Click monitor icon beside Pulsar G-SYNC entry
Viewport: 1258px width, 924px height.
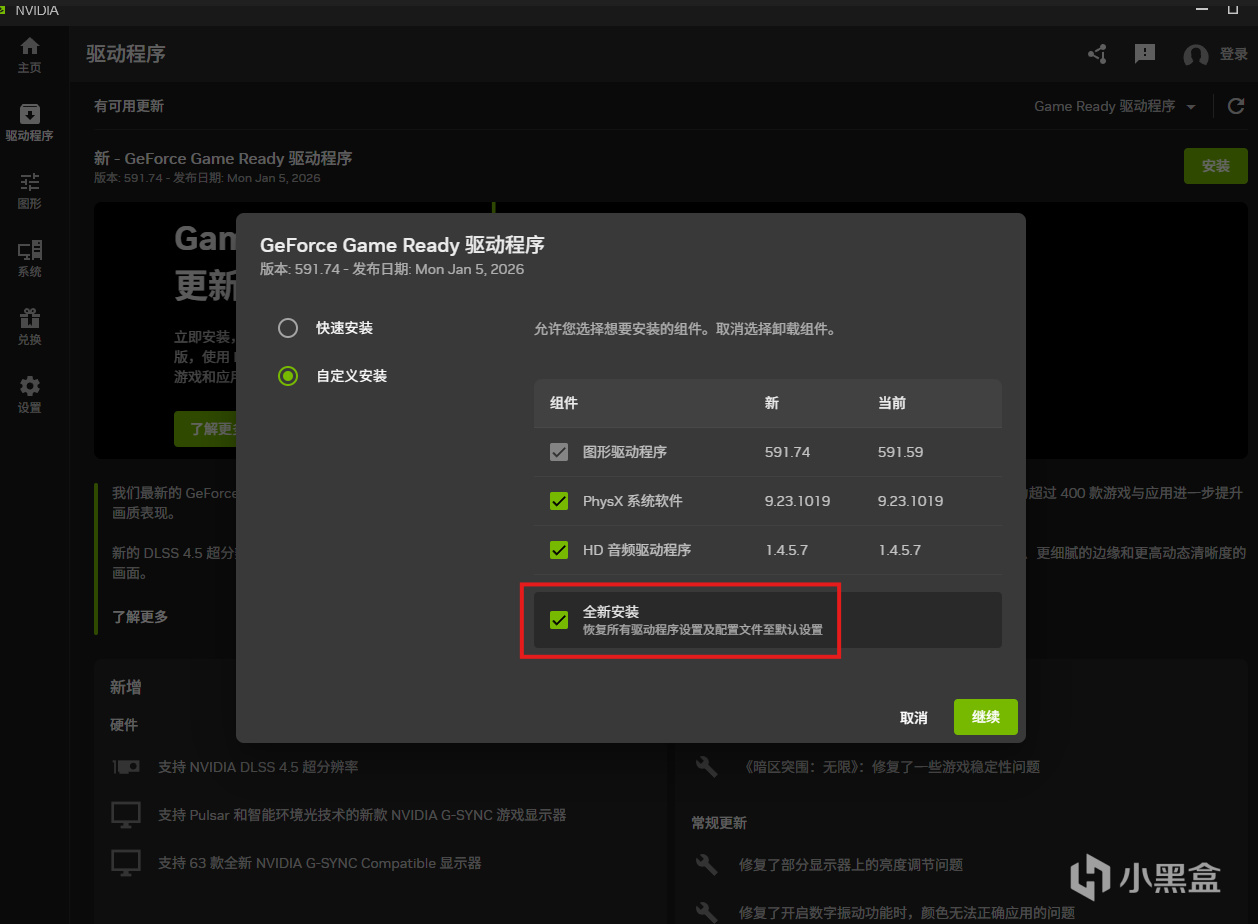pyautogui.click(x=126, y=814)
